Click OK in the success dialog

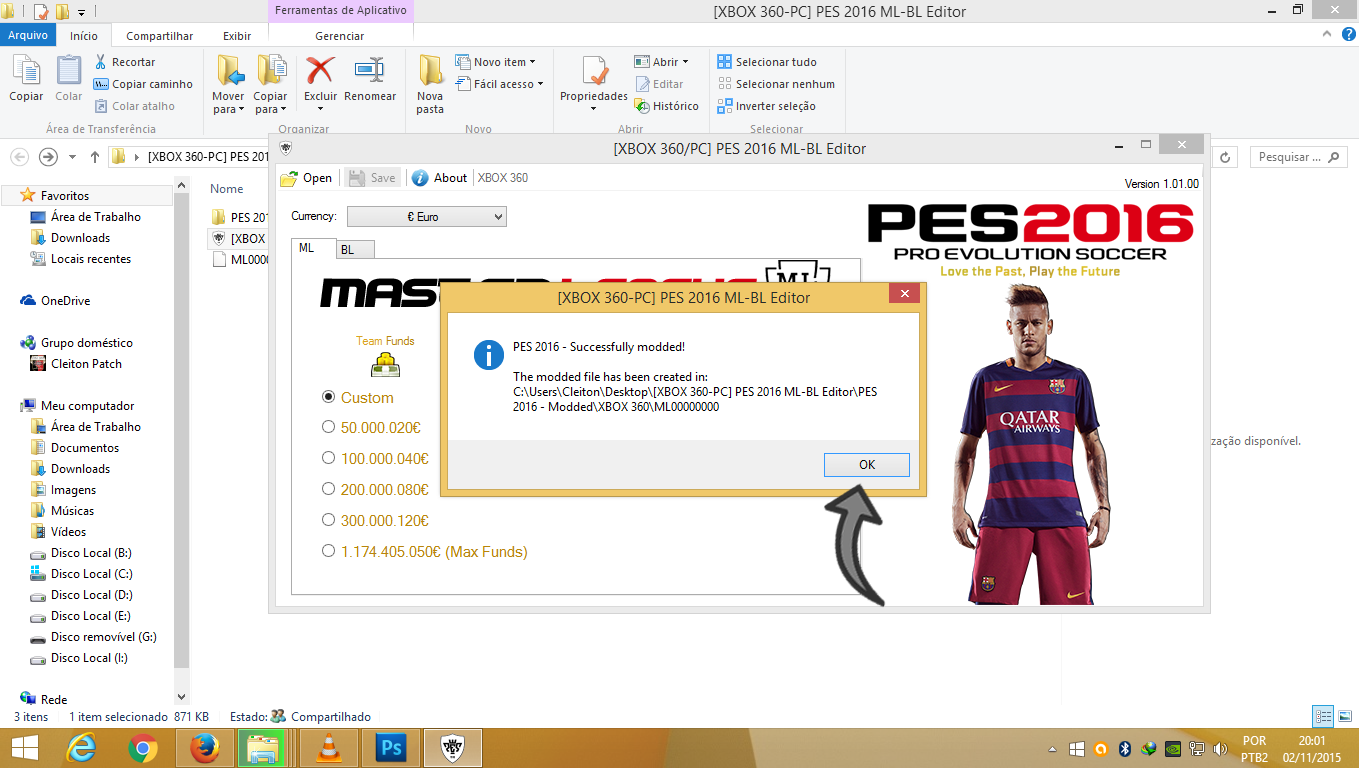pyautogui.click(x=866, y=465)
